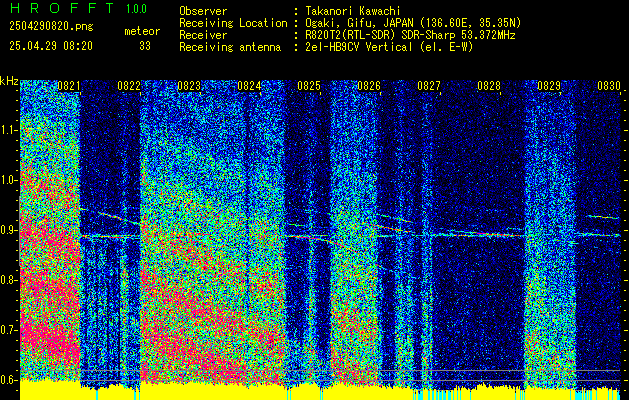This screenshot has height=400, width=629.
Task: Click the 0.8 frequency axis label
Action: (x=8, y=280)
